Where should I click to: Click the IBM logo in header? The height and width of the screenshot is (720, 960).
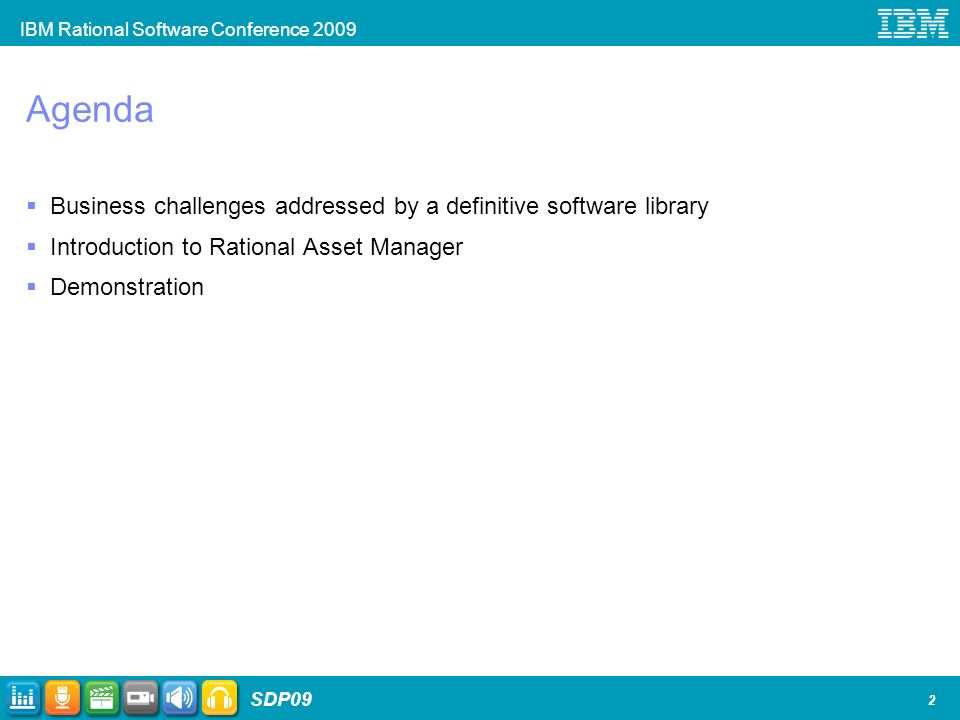click(x=912, y=23)
